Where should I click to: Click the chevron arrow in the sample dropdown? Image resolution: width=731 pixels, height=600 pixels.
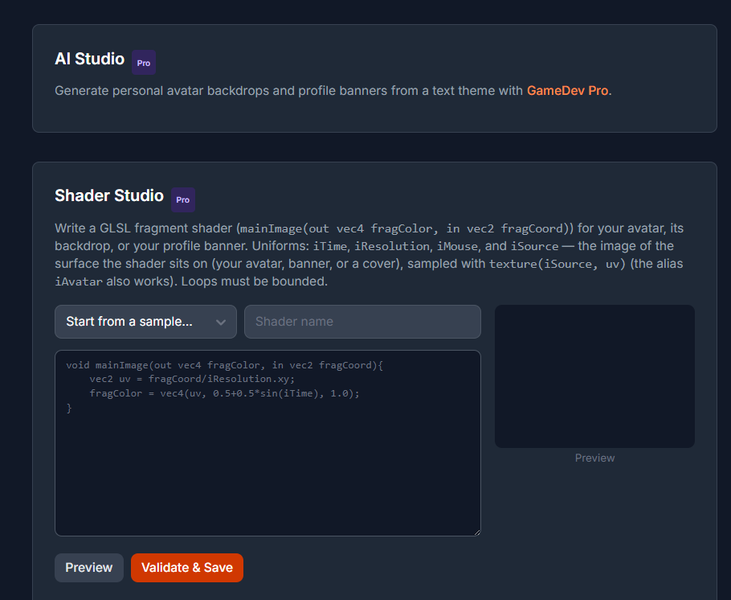(x=221, y=322)
